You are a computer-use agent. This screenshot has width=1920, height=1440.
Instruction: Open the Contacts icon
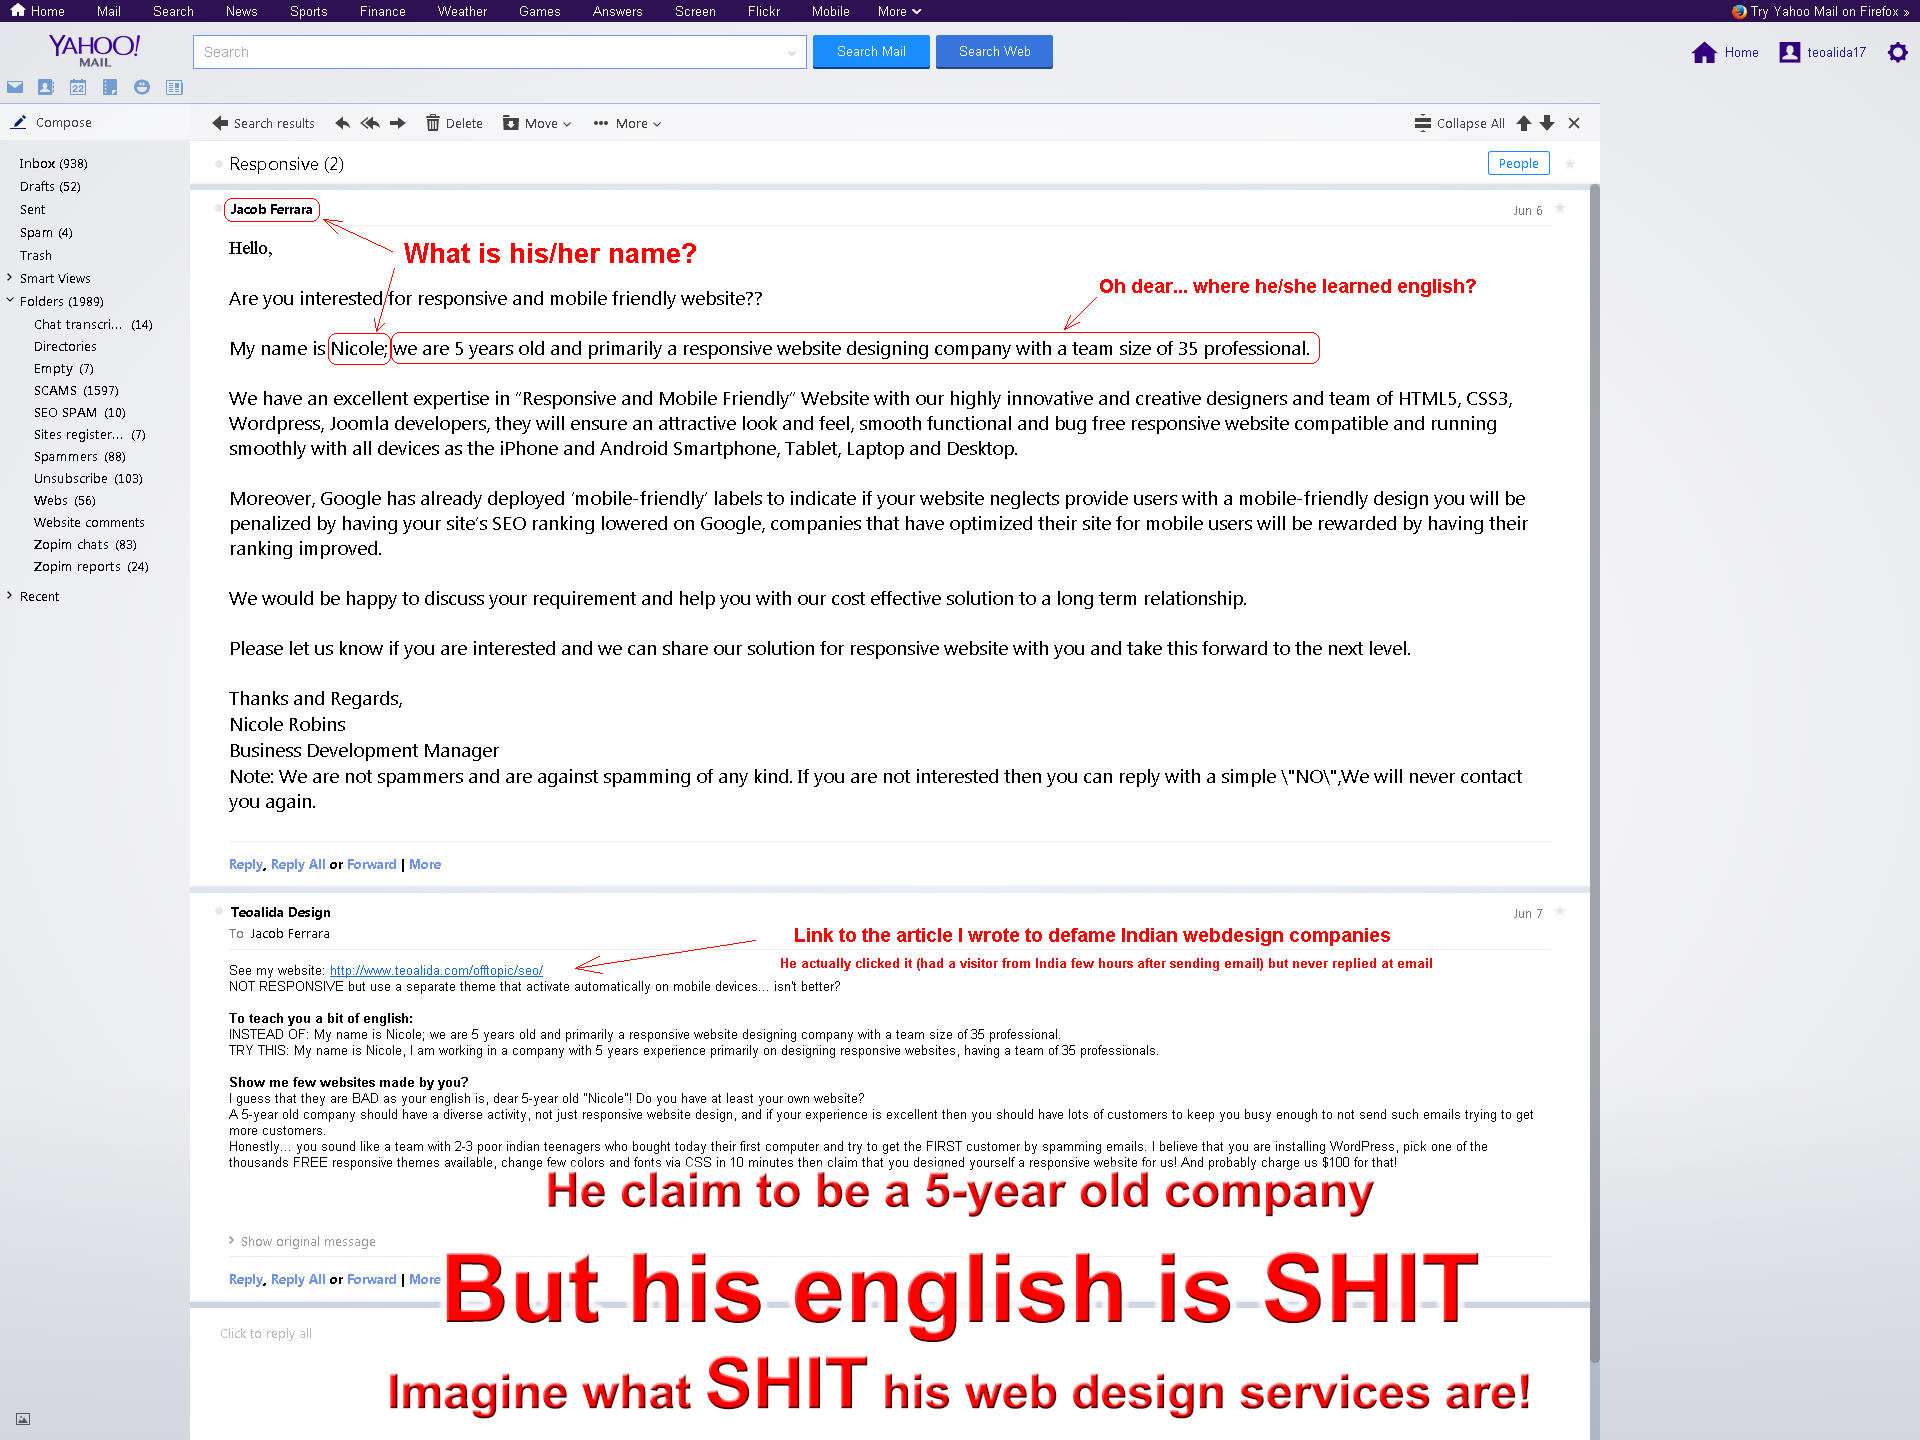coord(46,87)
